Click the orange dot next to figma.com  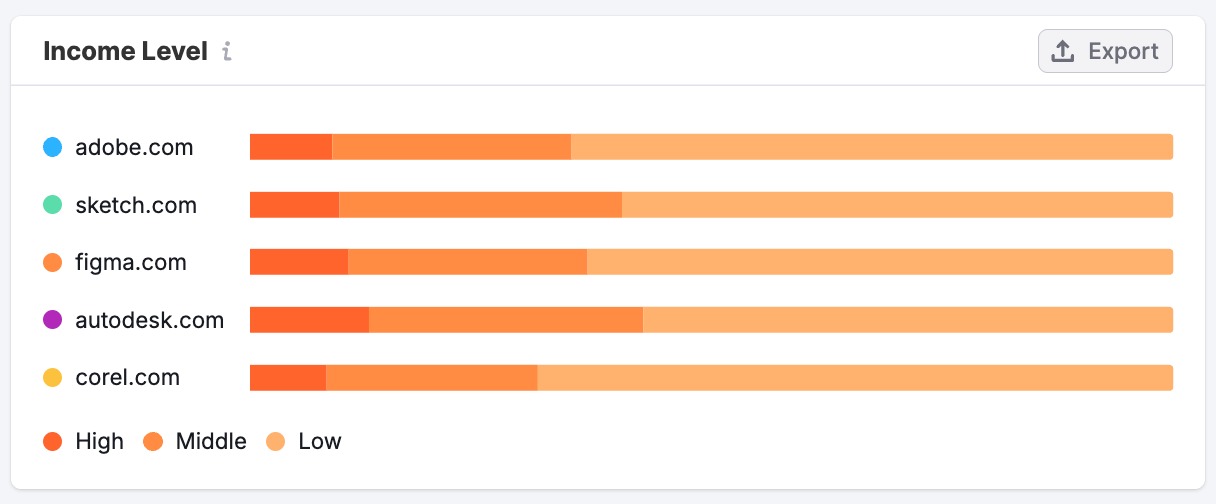click(x=53, y=263)
